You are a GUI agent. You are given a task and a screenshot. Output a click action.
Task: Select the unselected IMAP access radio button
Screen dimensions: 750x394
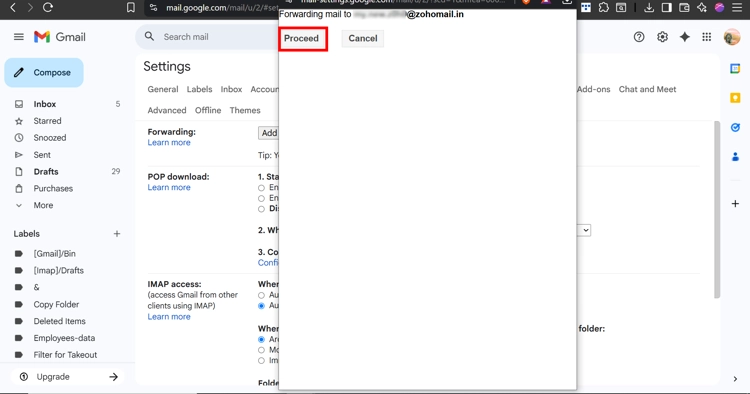coord(261,295)
